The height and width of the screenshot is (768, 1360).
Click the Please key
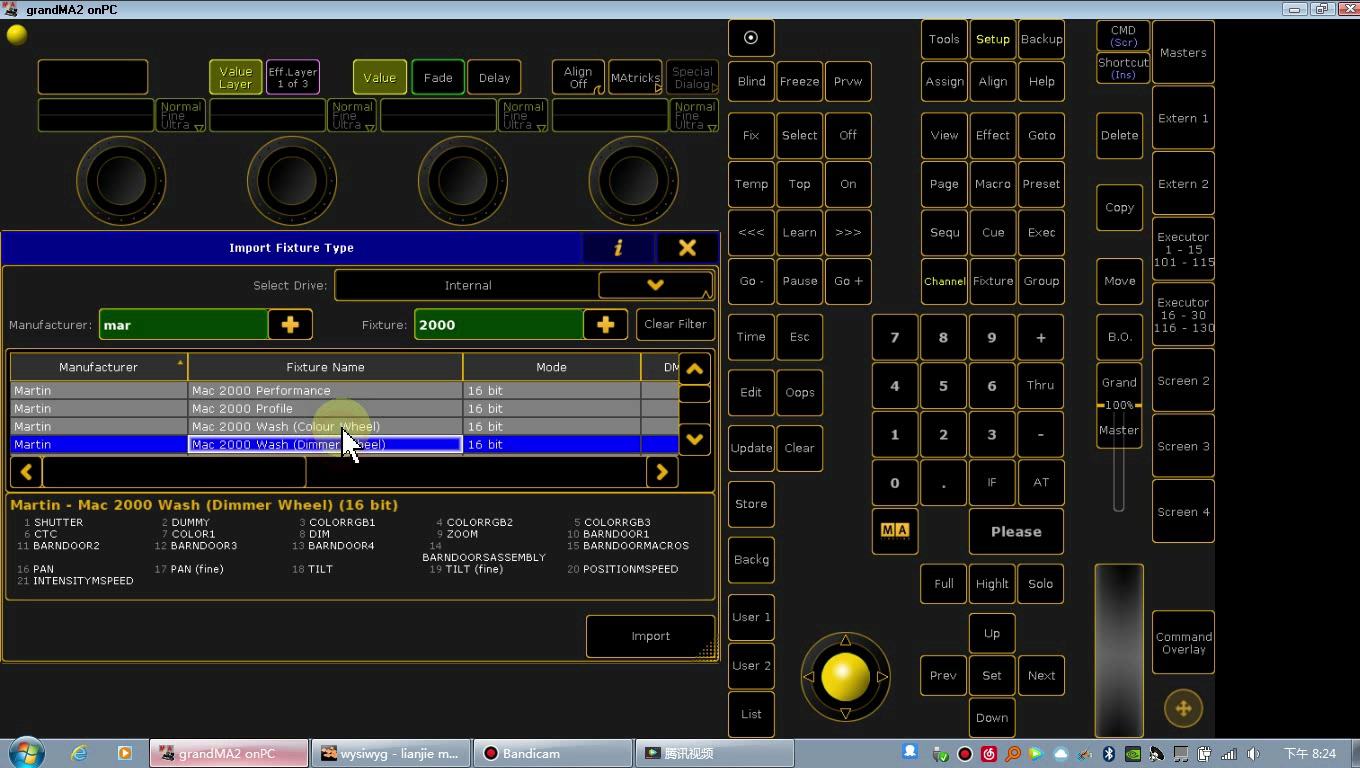[1016, 532]
